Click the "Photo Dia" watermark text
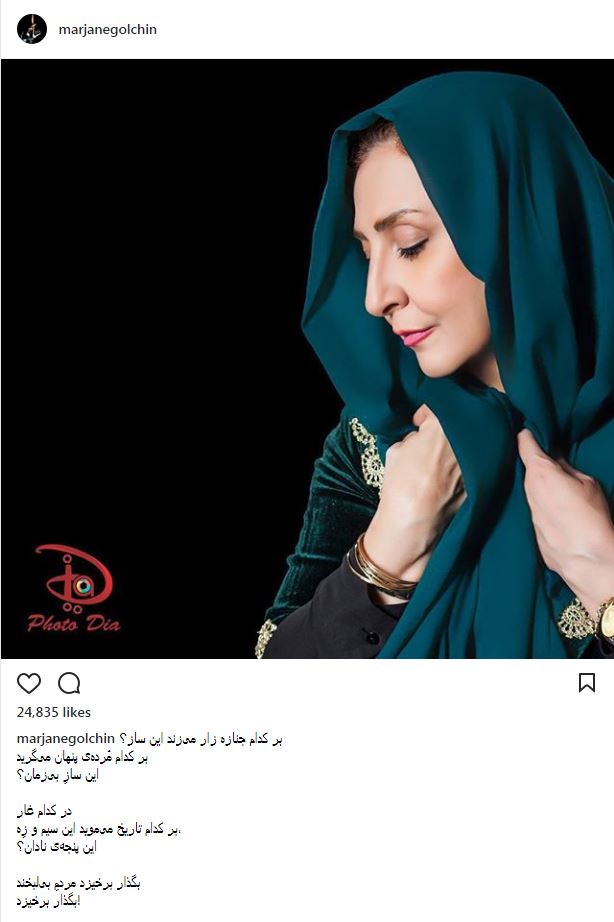 pyautogui.click(x=74, y=623)
